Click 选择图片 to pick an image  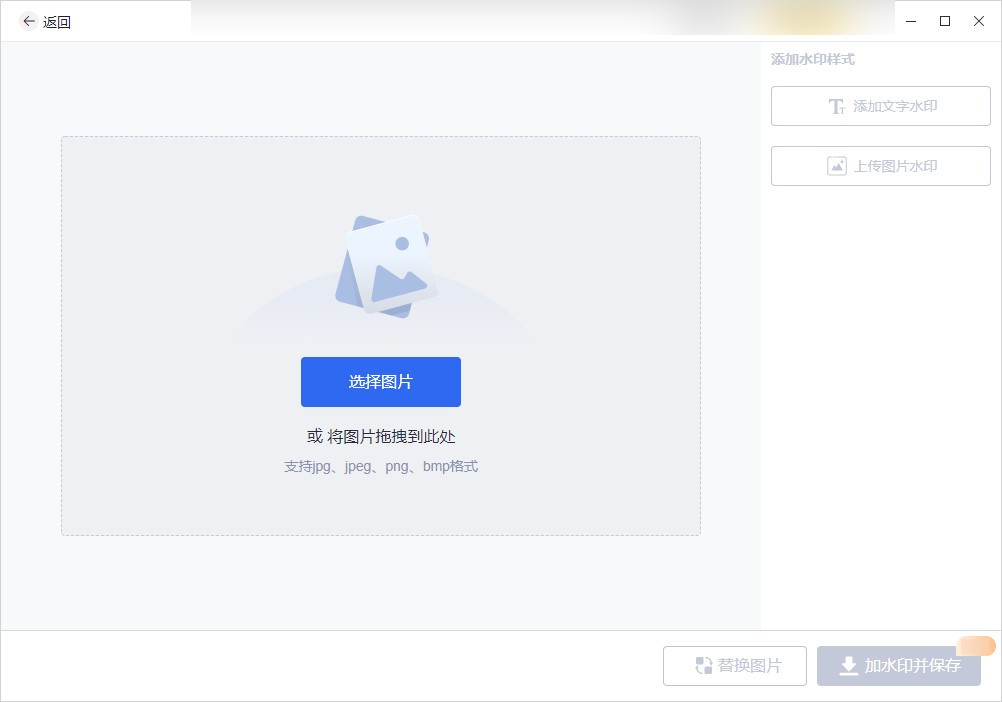point(381,382)
